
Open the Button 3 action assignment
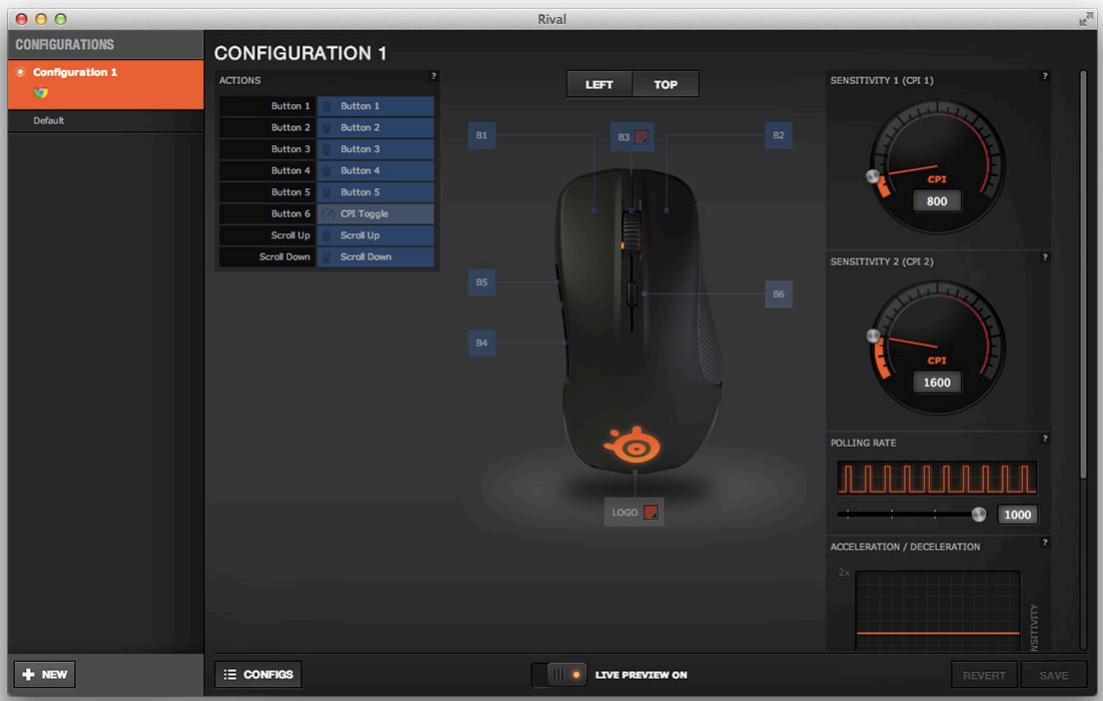click(376, 149)
